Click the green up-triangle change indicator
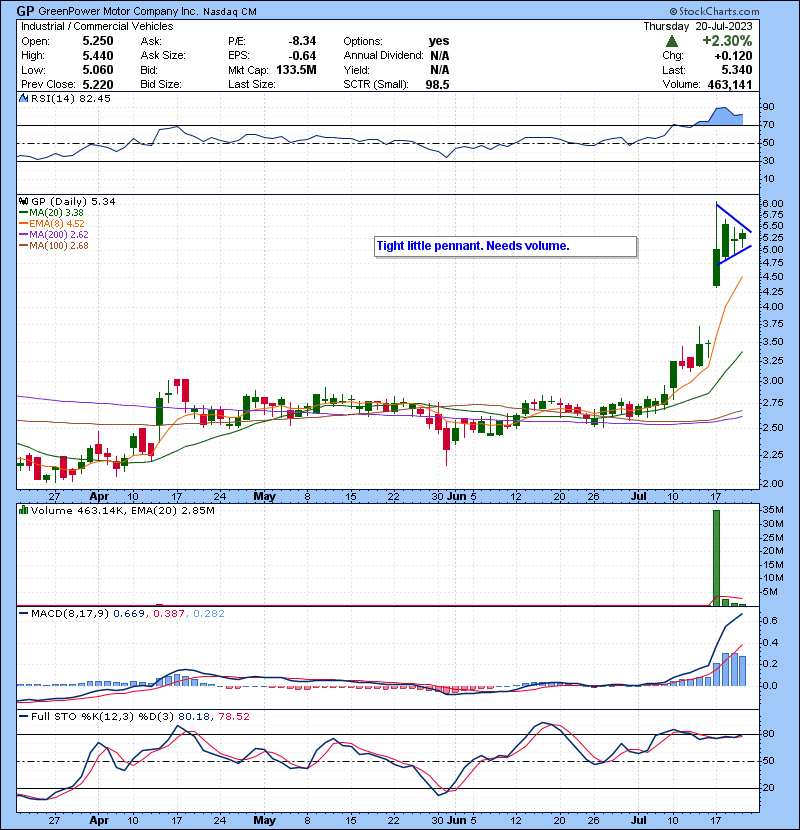 click(671, 41)
